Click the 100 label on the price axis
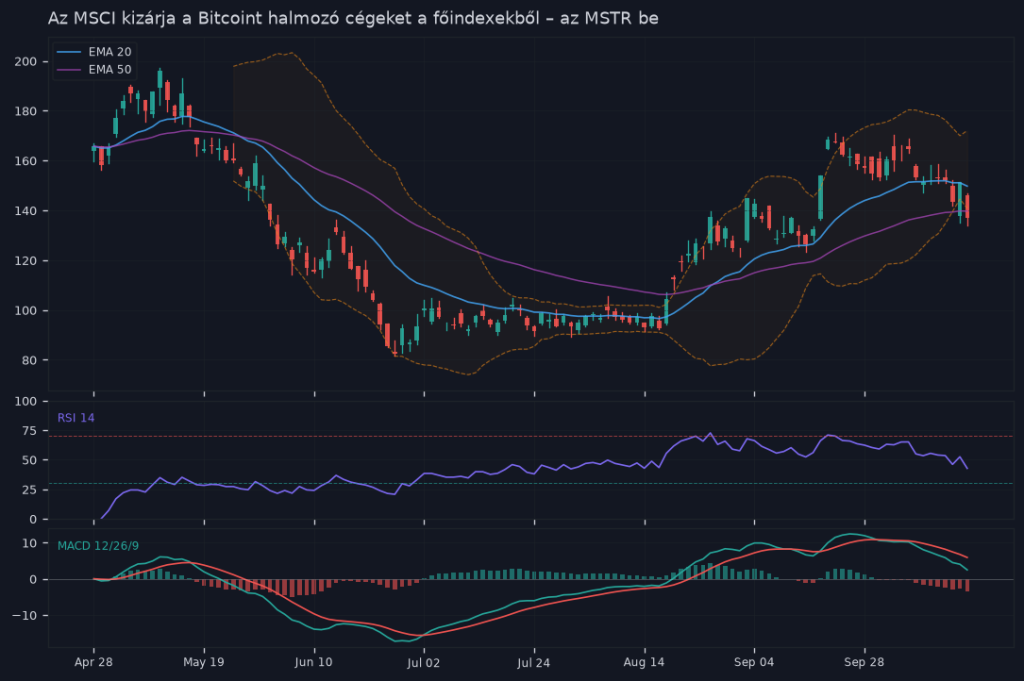The width and height of the screenshot is (1024, 681). tap(26, 310)
